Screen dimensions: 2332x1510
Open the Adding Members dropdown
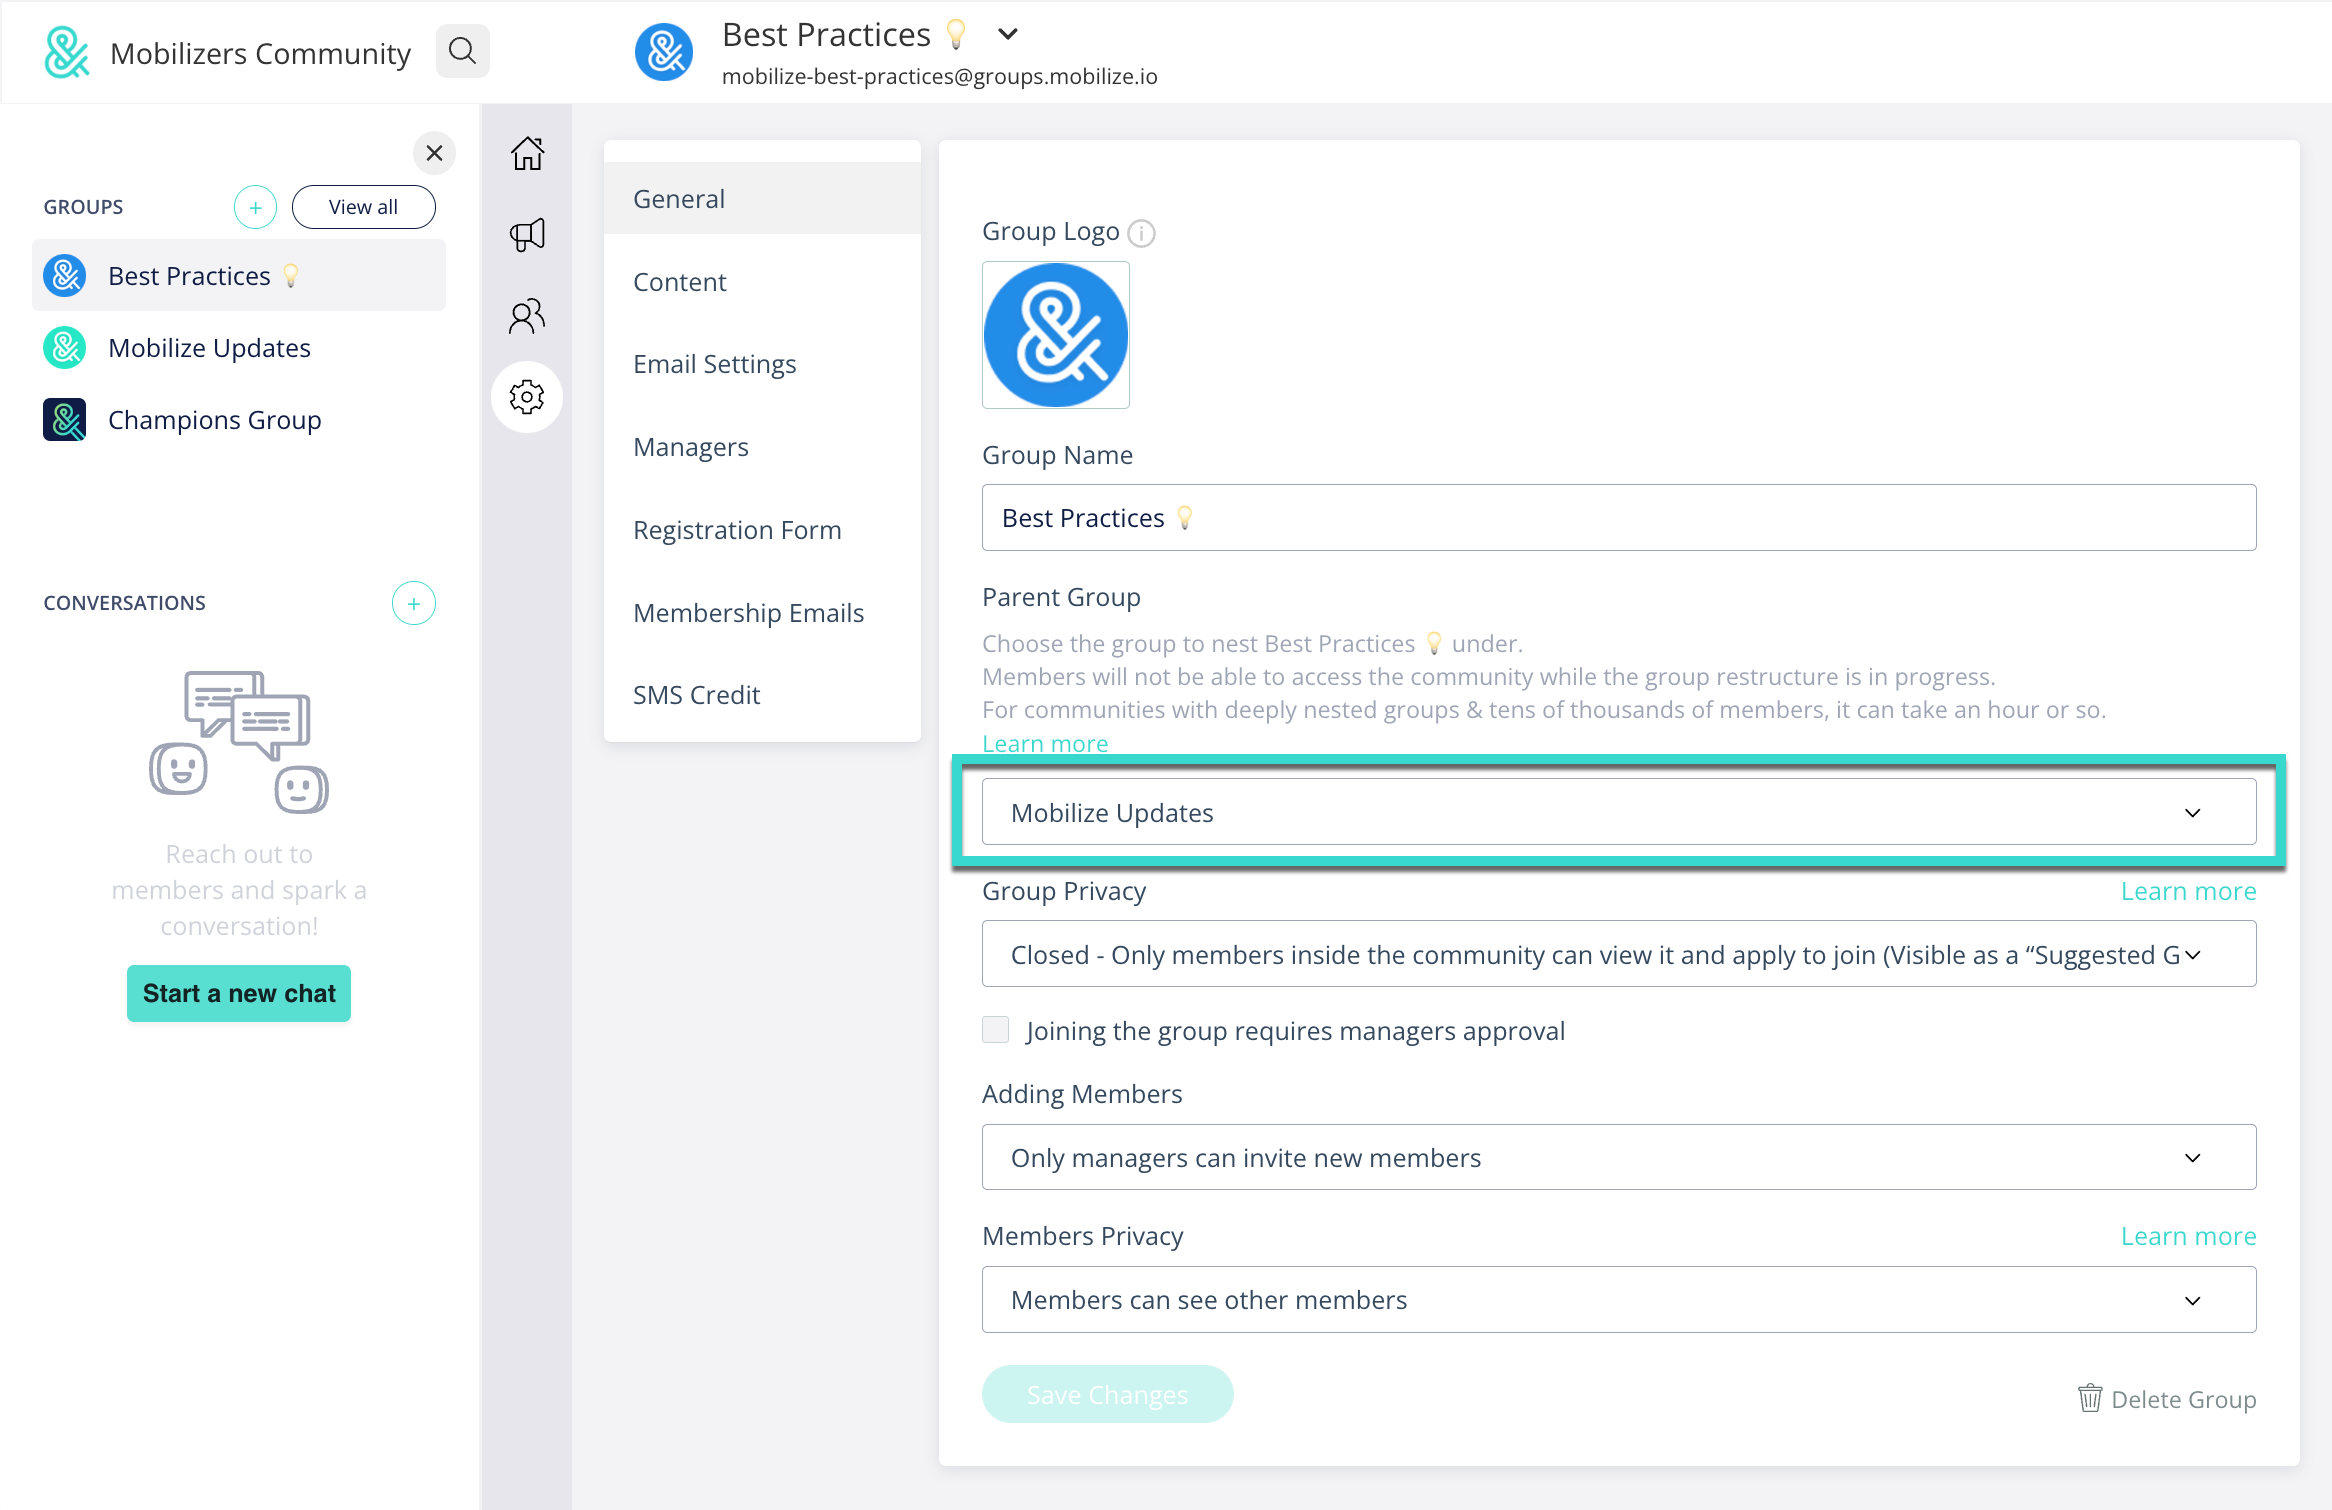[1619, 1157]
